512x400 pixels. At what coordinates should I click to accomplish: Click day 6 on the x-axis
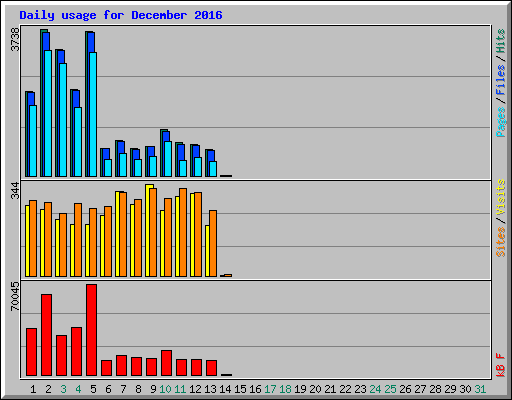coord(108,389)
